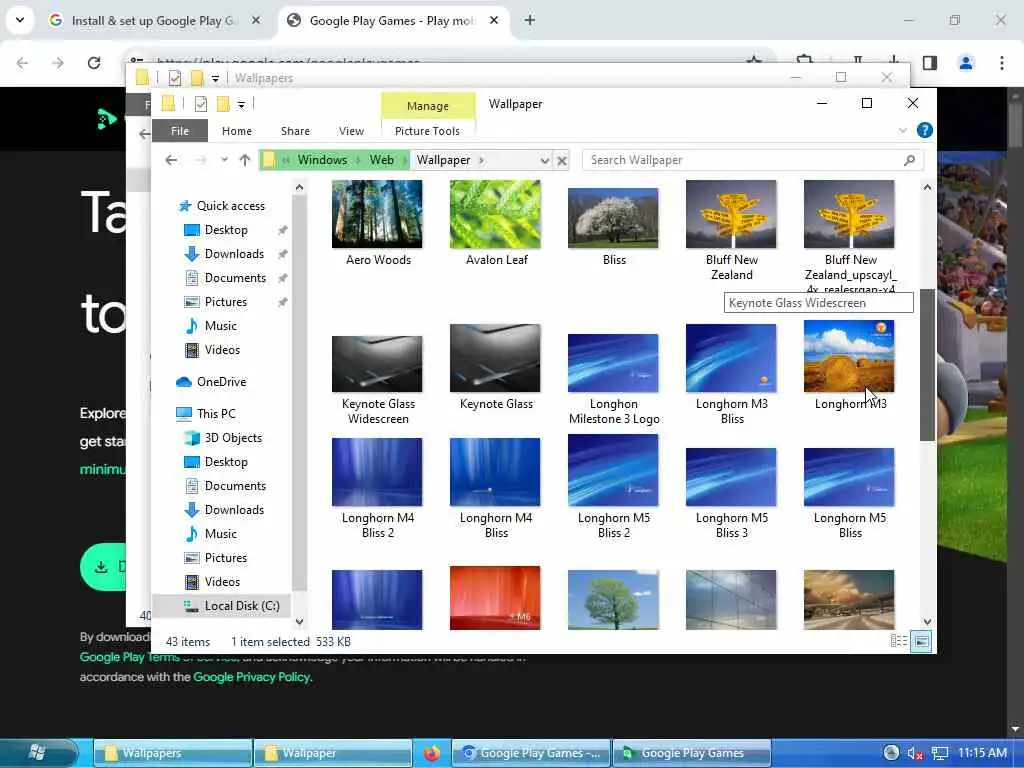
Task: Switch to Install & set up Google Play tab
Action: tap(154, 21)
